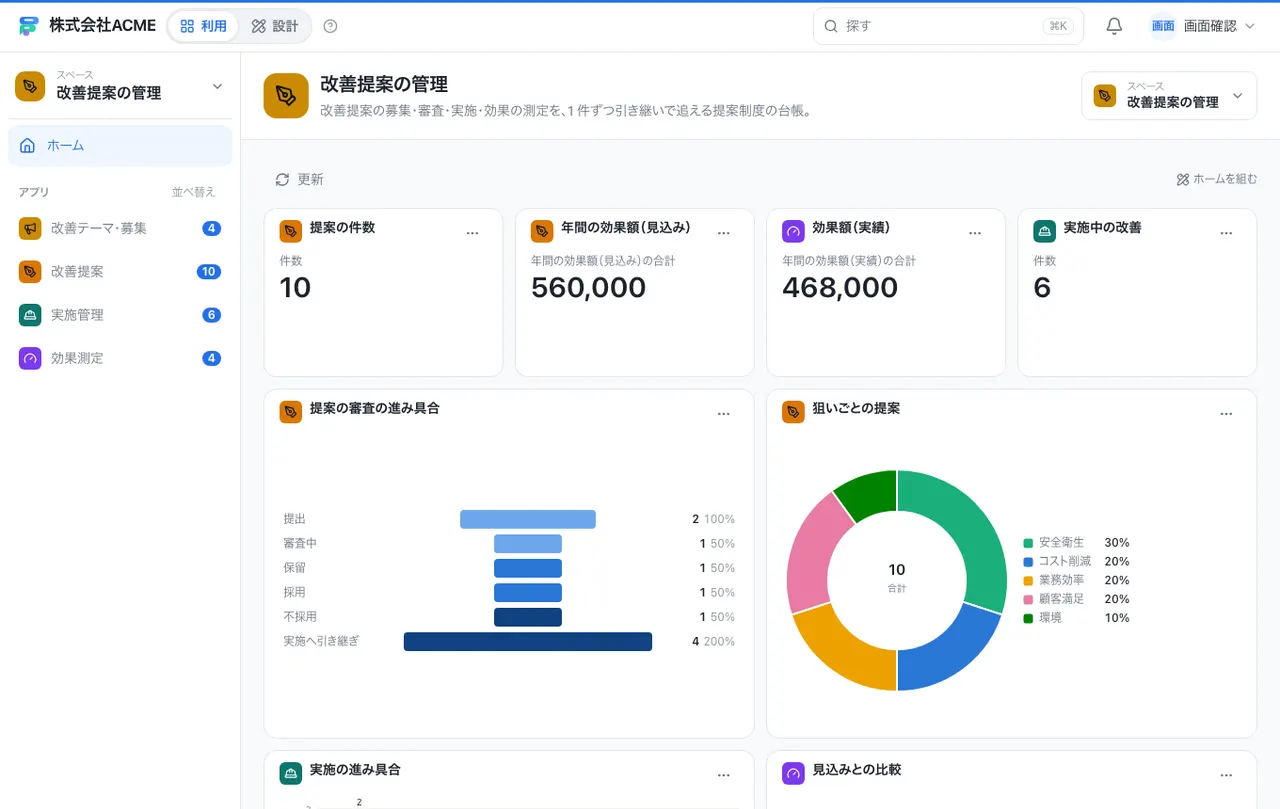Click the ACME company logo icon
1280x809 pixels.
coord(28,26)
